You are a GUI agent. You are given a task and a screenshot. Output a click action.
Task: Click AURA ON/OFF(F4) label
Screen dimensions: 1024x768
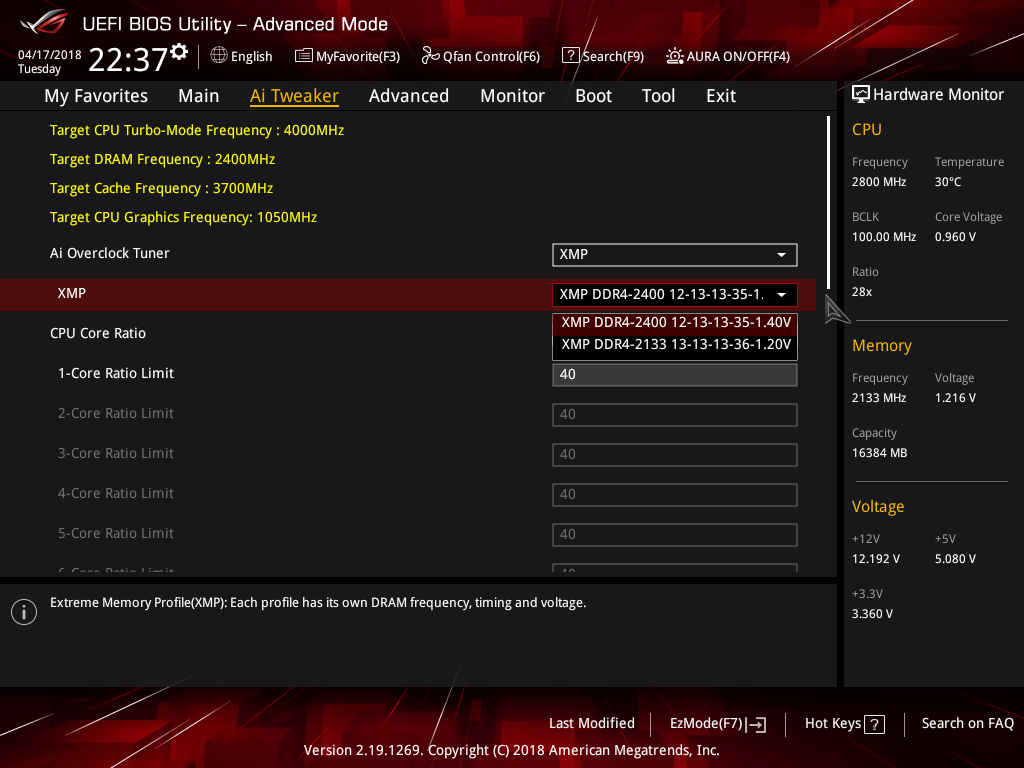pyautogui.click(x=738, y=56)
